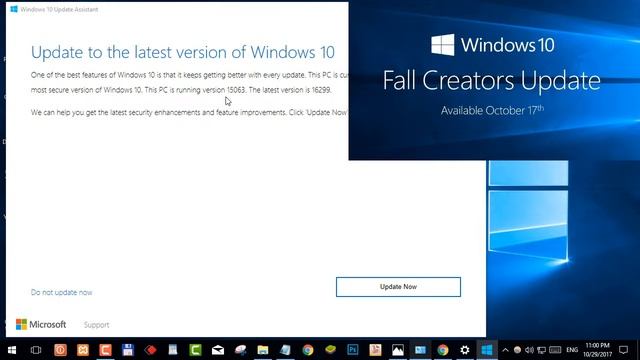This screenshot has height=360, width=640.
Task: Open Settings gear on the taskbar
Action: (464, 350)
